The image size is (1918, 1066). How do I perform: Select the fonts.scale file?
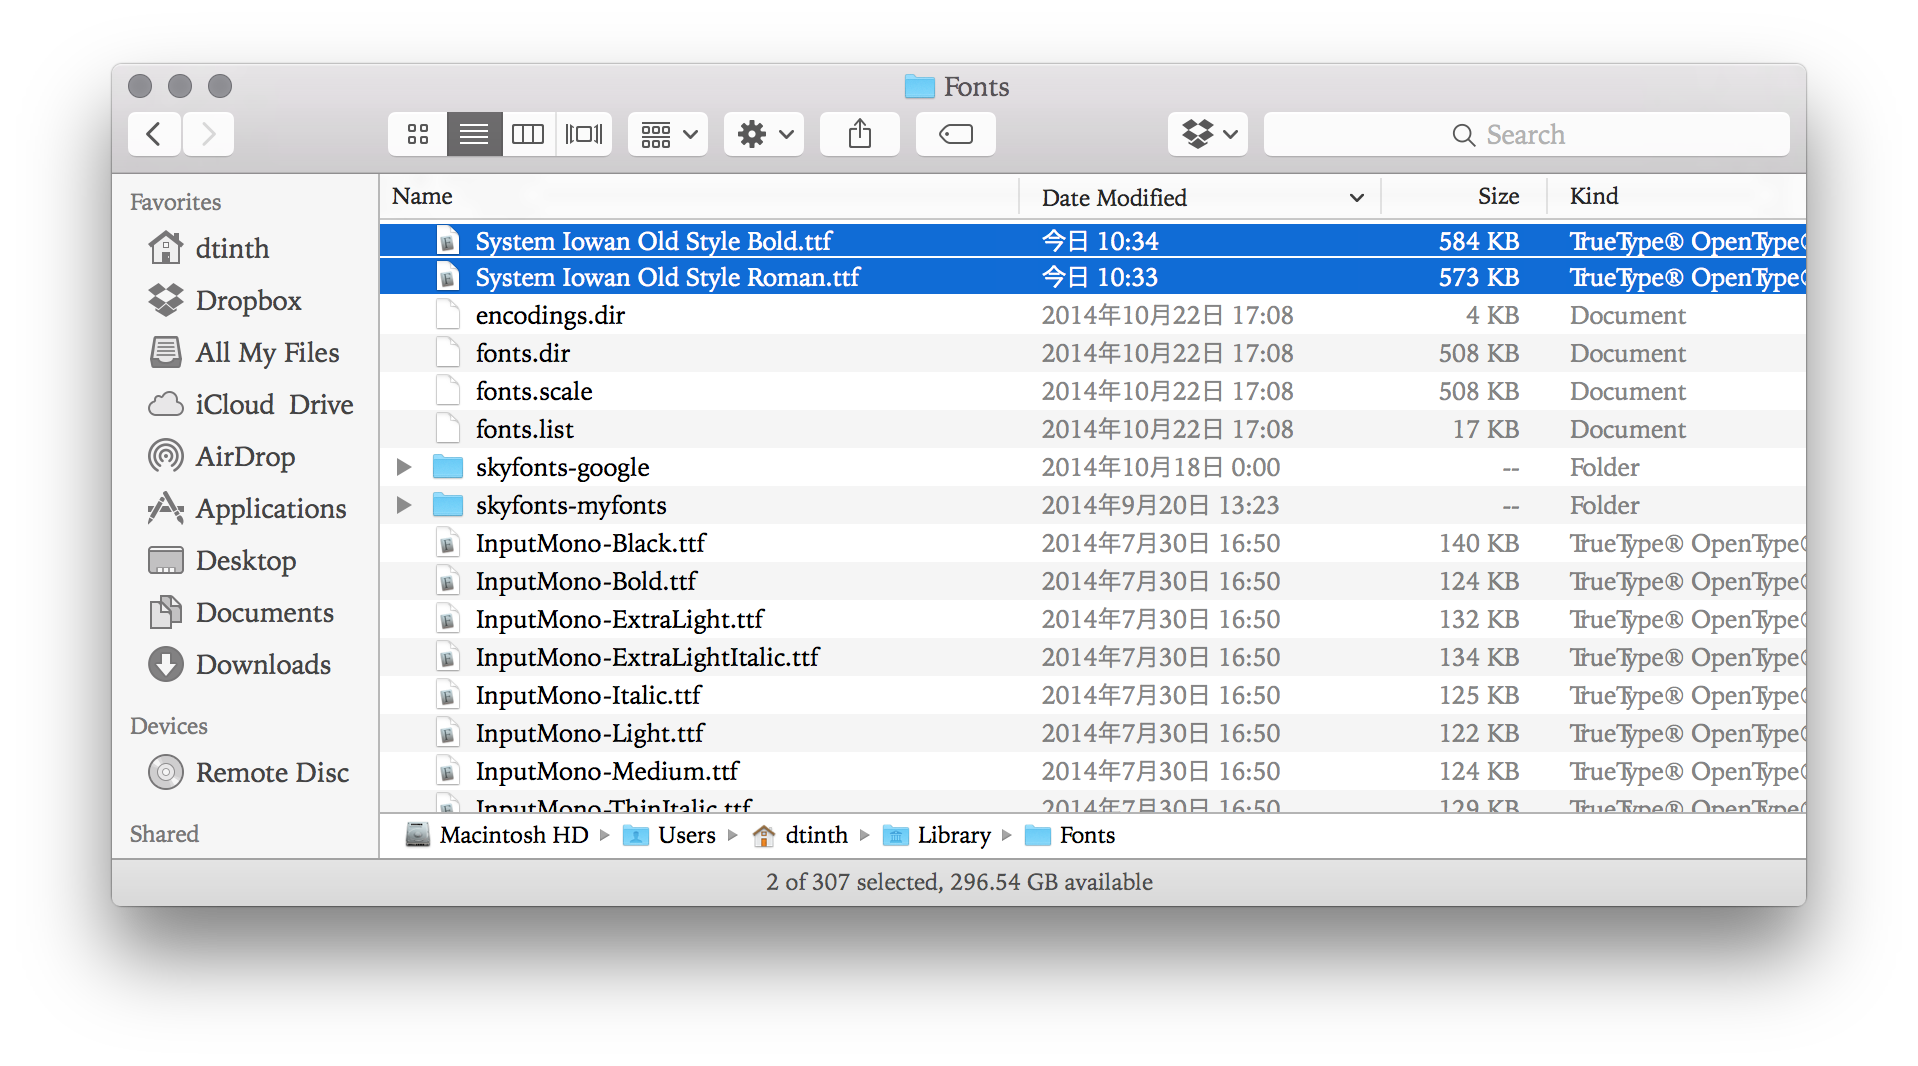(x=1093, y=391)
